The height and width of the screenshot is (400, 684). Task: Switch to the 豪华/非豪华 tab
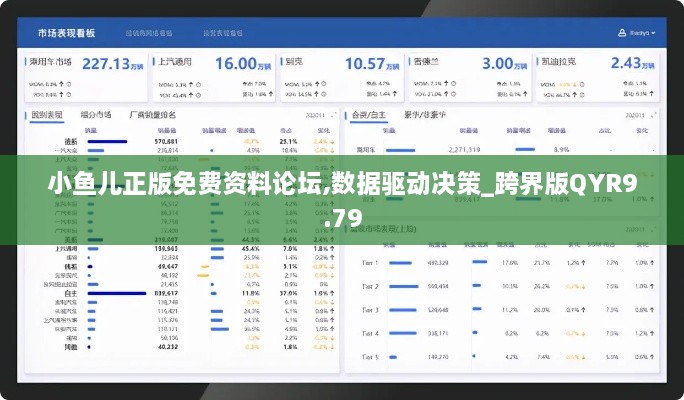425,115
